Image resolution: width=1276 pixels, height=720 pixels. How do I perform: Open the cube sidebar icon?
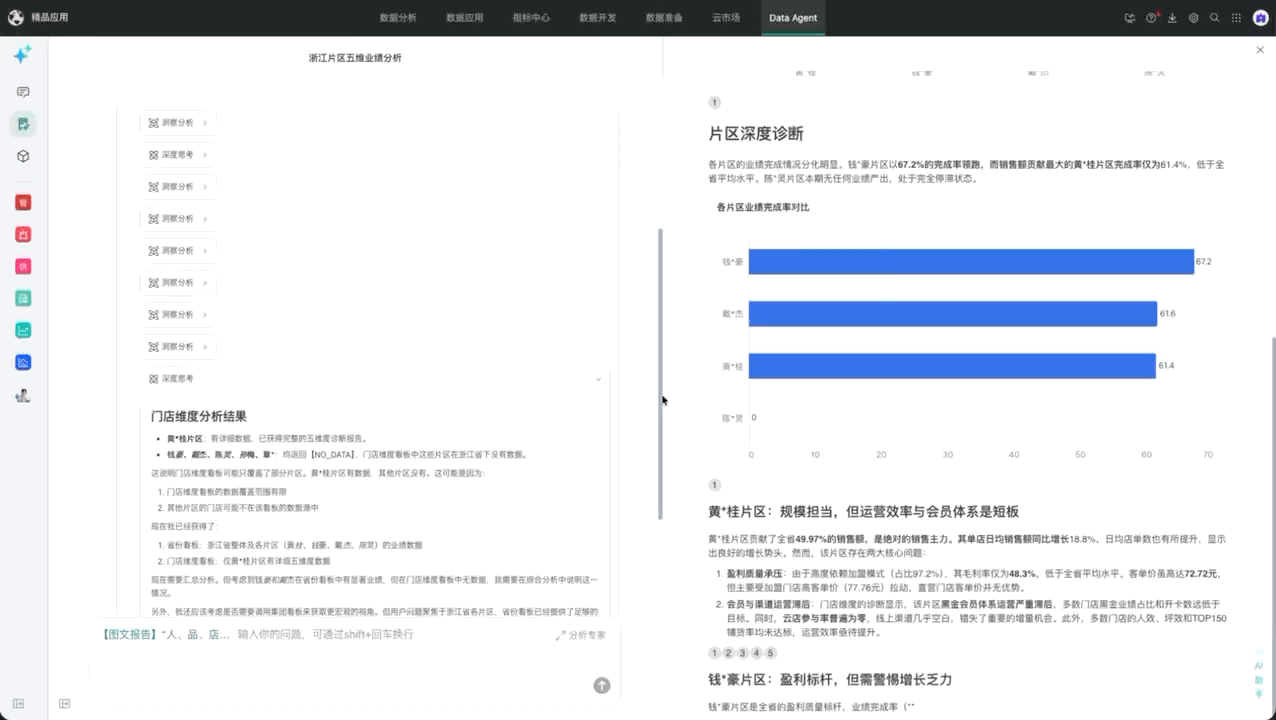[23, 156]
